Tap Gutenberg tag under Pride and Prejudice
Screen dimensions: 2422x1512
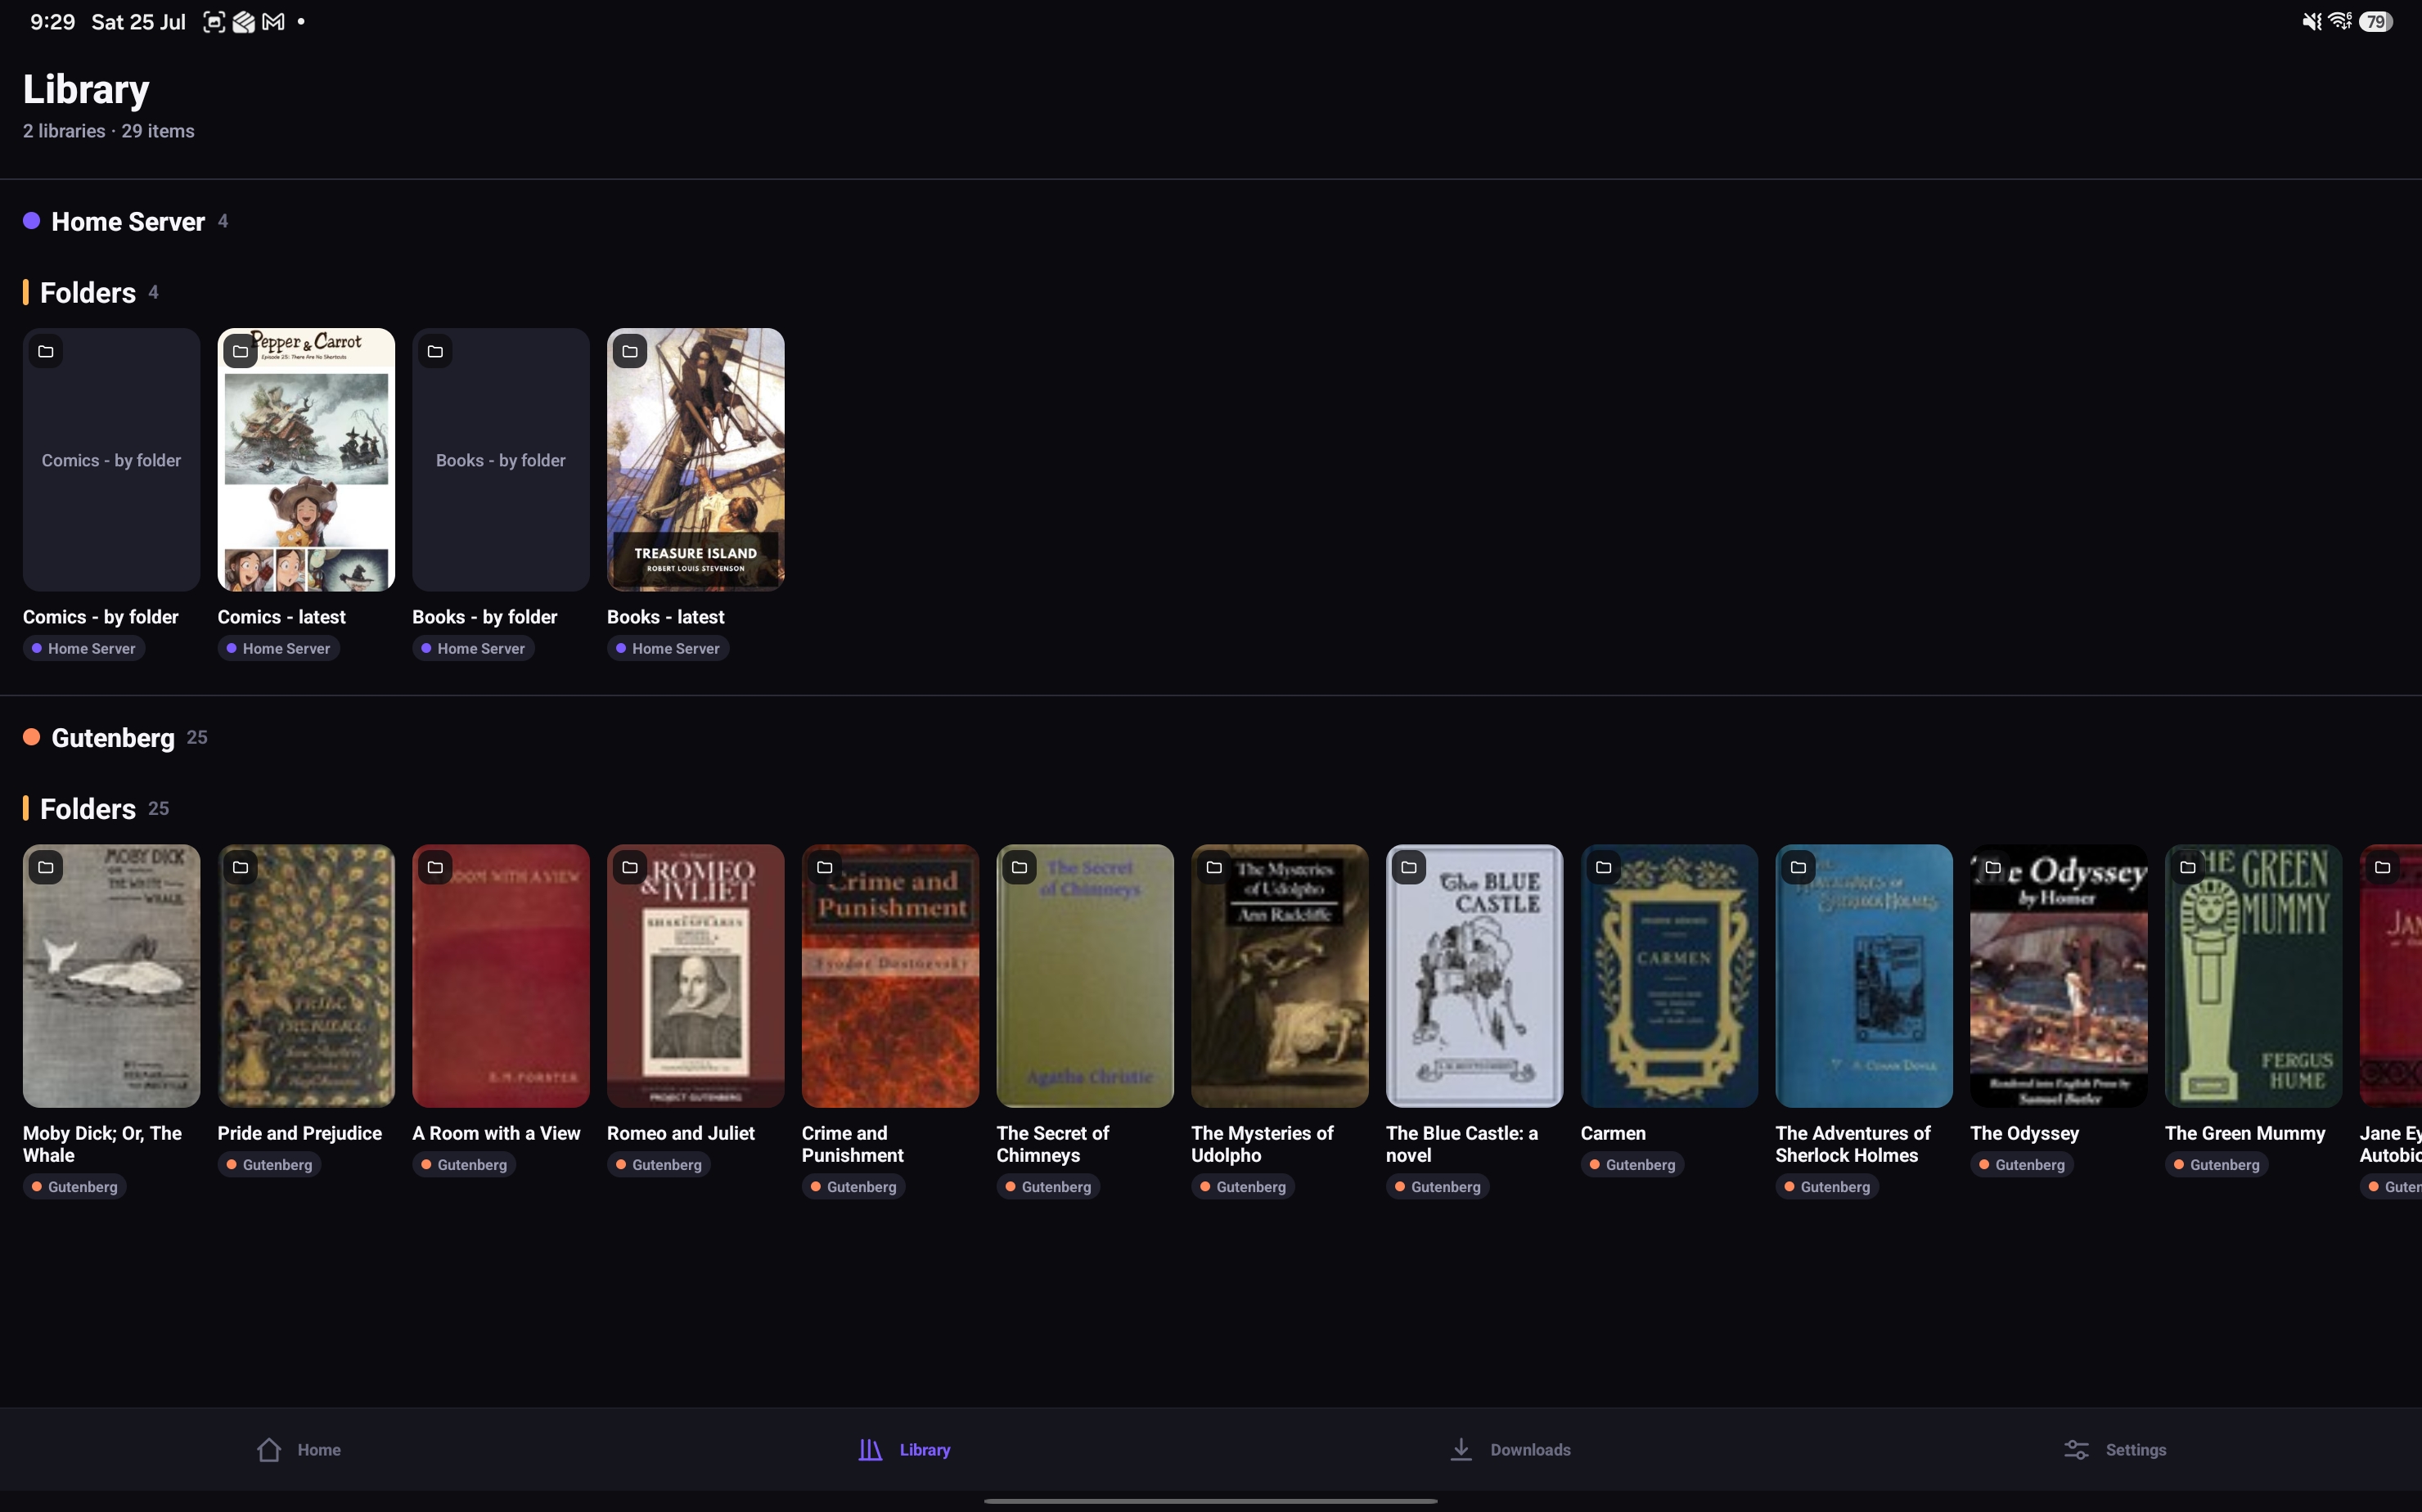(x=269, y=1164)
